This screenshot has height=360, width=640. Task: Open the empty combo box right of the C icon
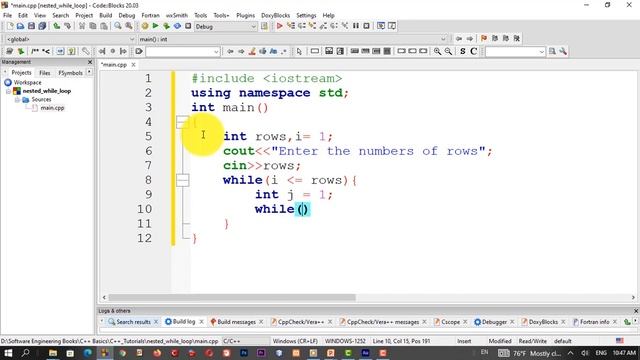pyautogui.click(x=515, y=51)
